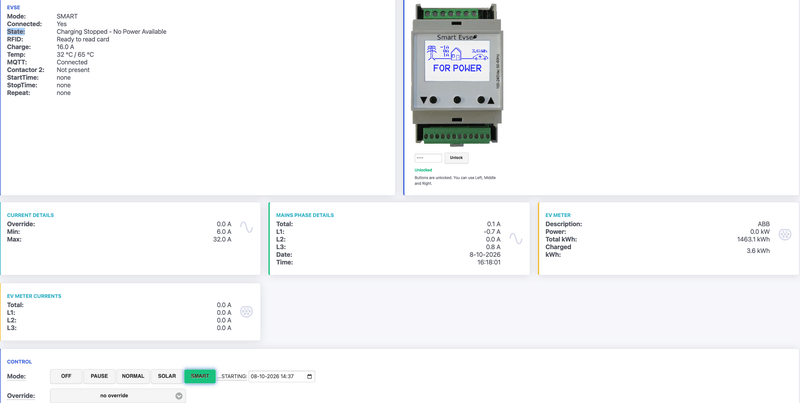Image resolution: width=800 pixels, height=403 pixels.
Task: Click the Unlock button
Action: [x=456, y=158]
